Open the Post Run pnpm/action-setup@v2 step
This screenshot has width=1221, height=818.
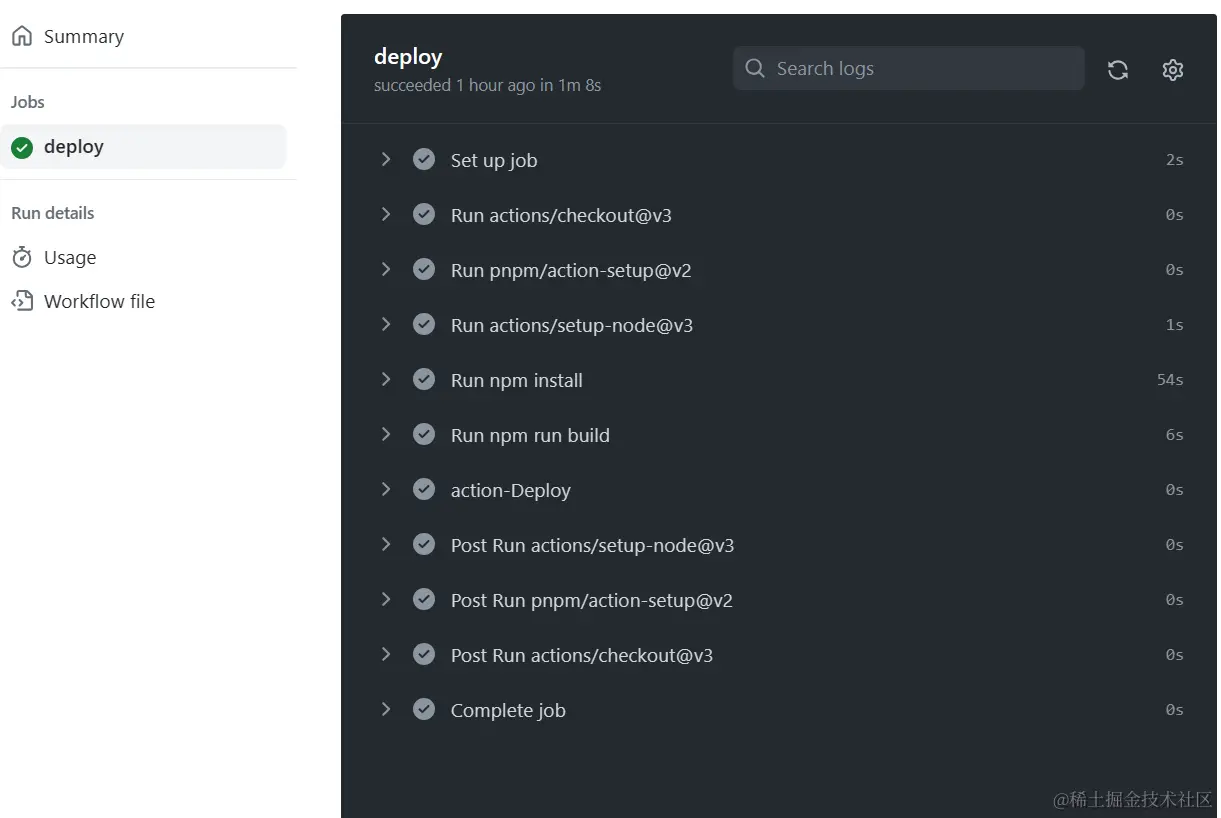(x=591, y=600)
